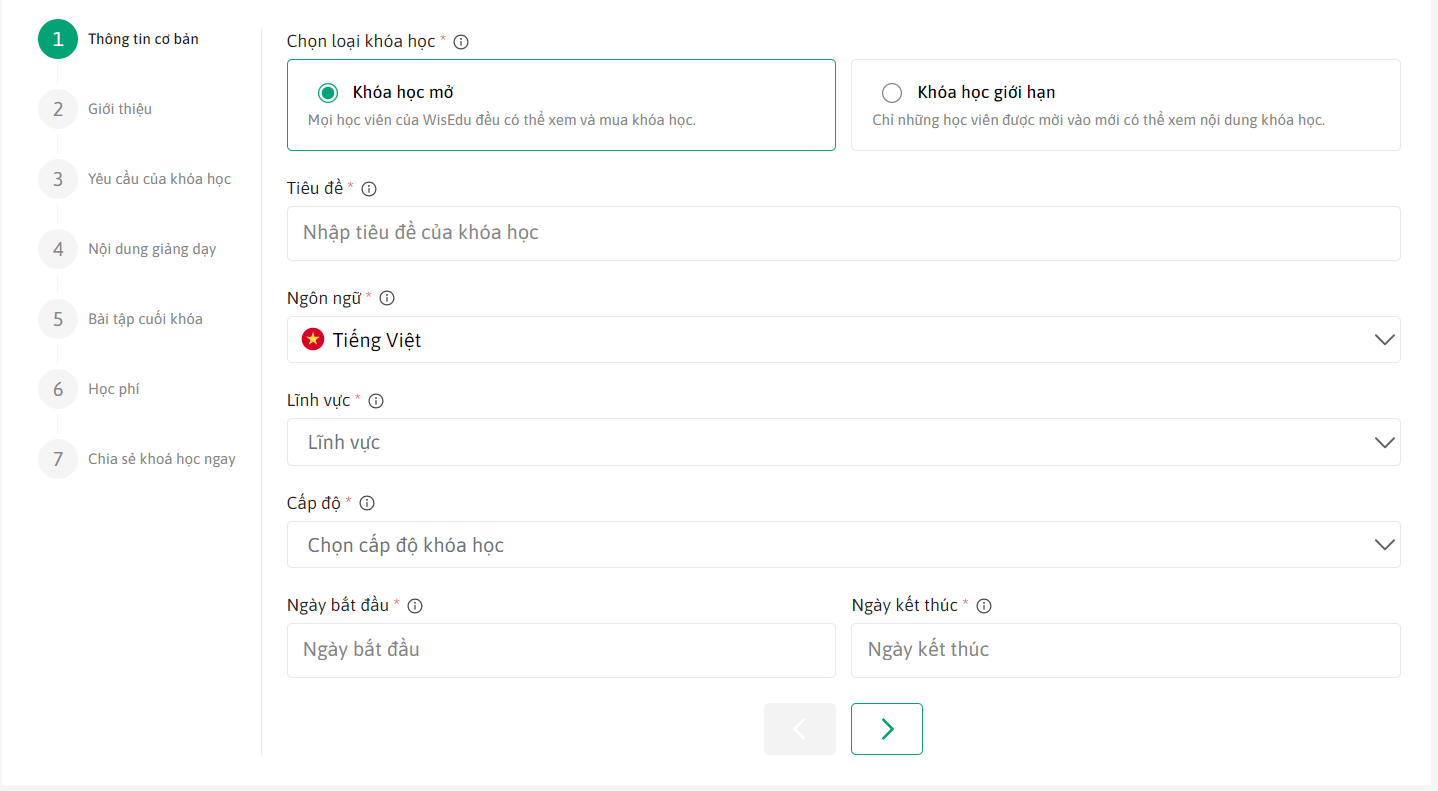Open the Chọn cấp độ khóa học dropdown

click(x=843, y=545)
